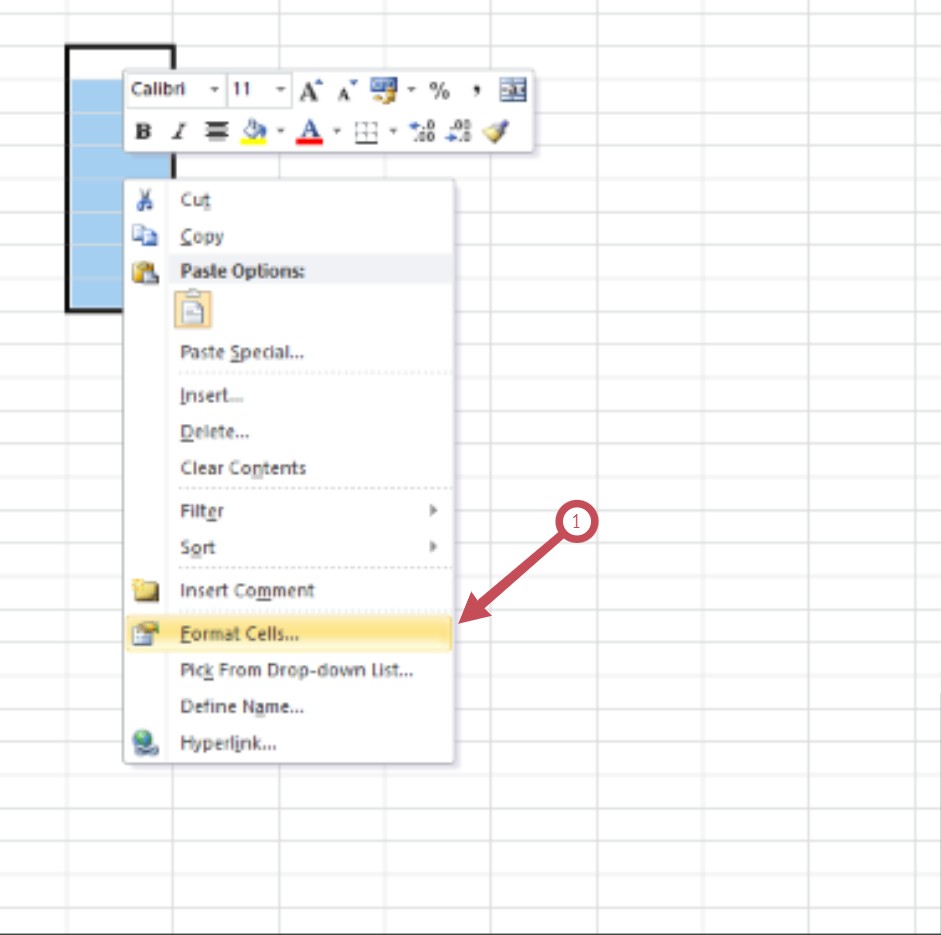Apply comma style number format

click(x=477, y=91)
